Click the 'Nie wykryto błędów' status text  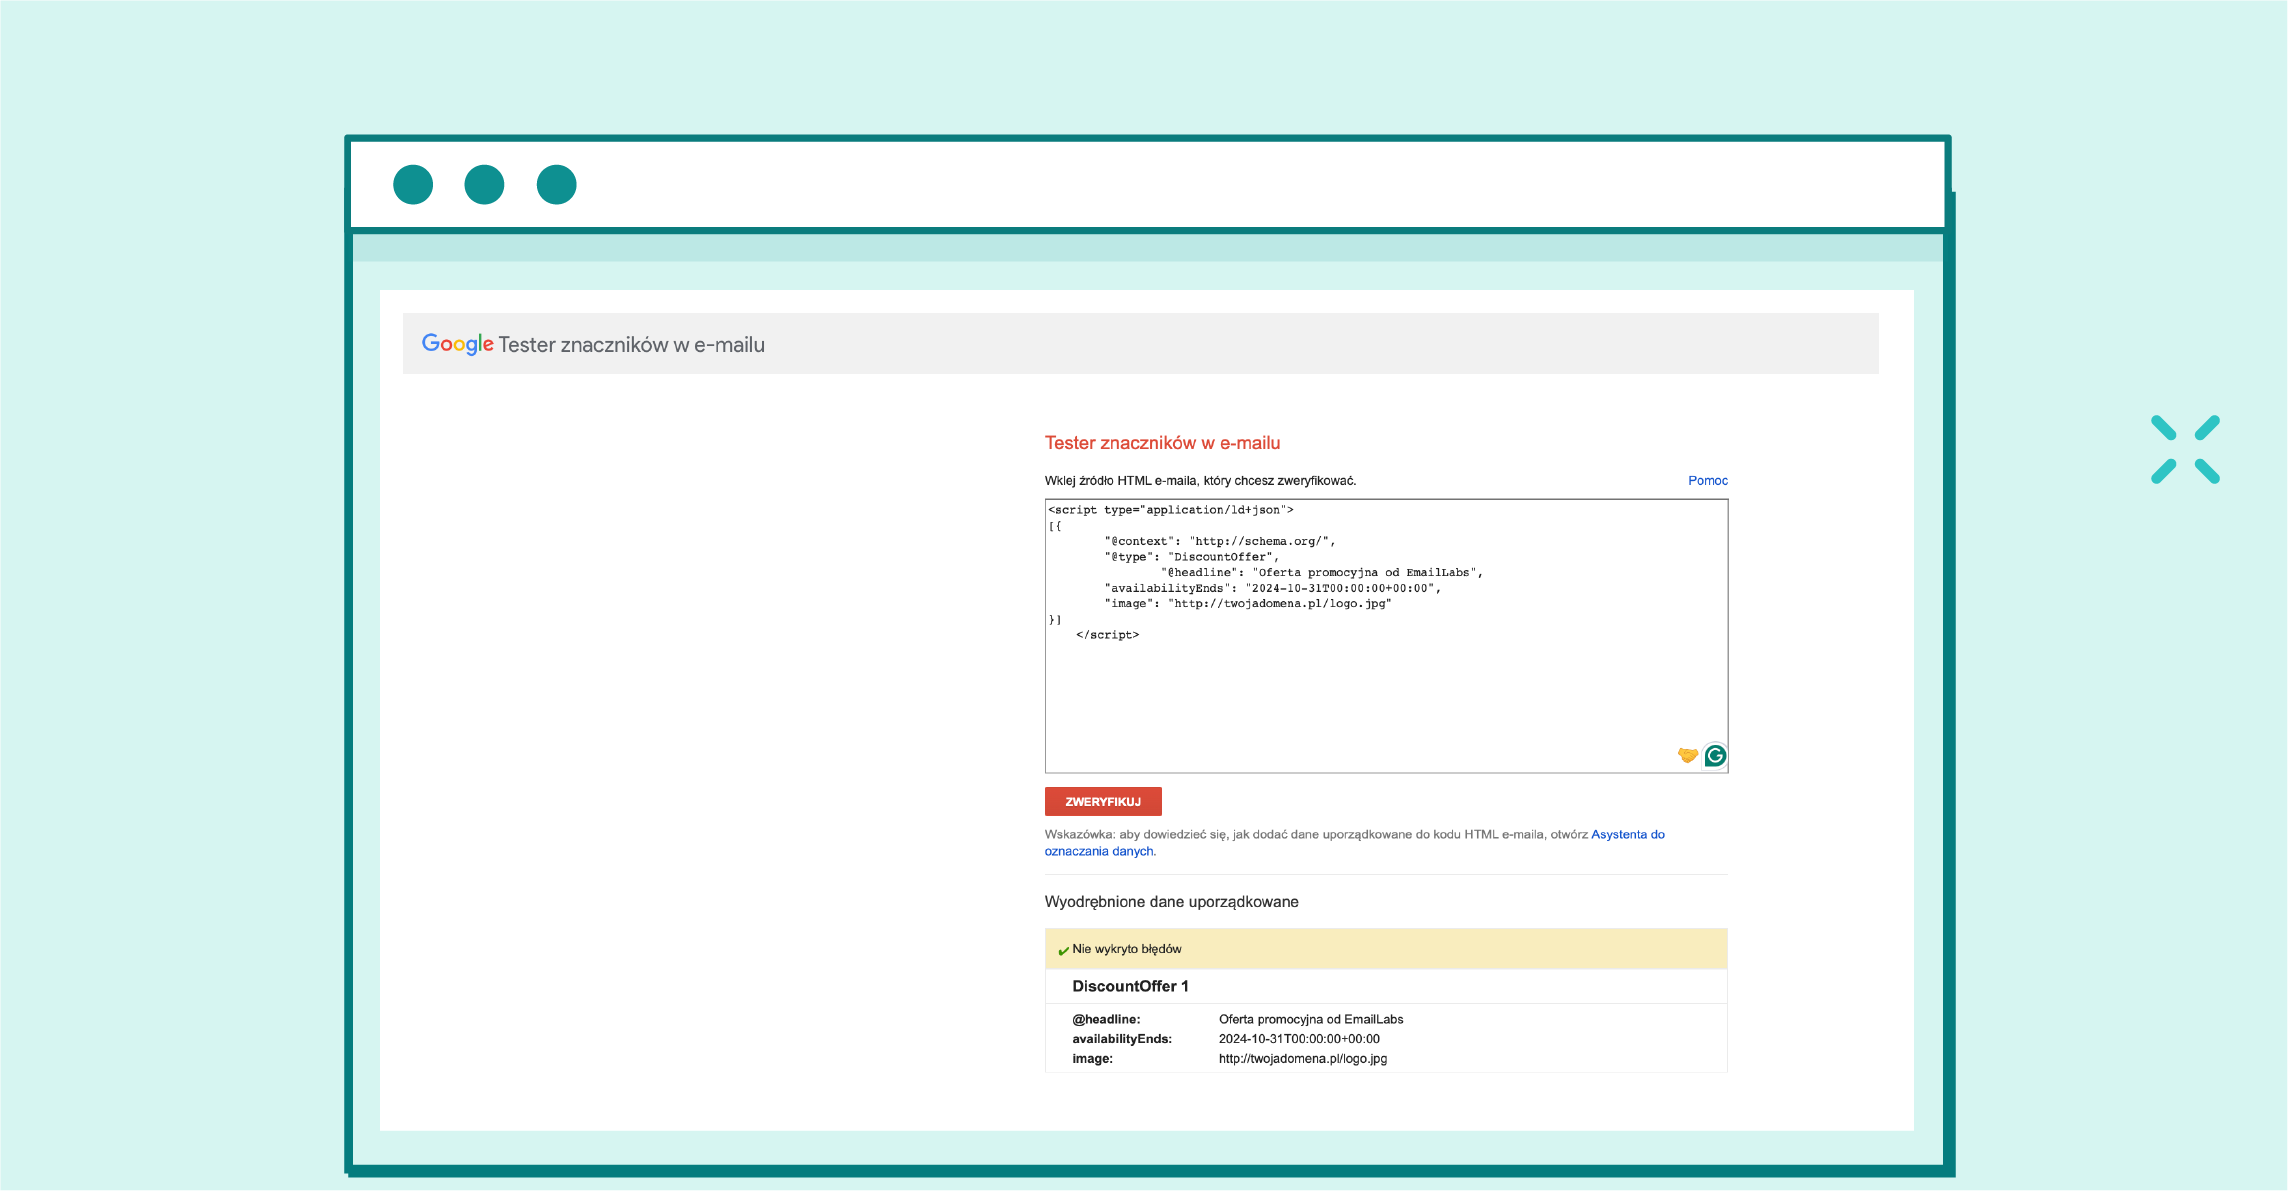1127,949
